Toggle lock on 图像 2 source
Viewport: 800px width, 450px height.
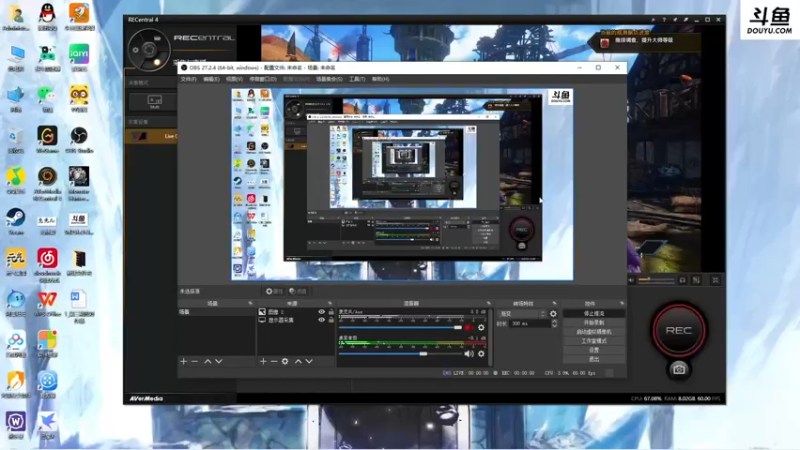(x=331, y=312)
